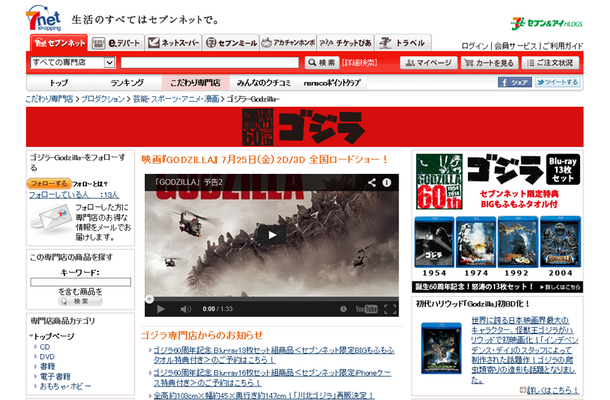Open 会員サービス link
Image resolution: width=610 pixels, height=400 pixels.
point(515,46)
